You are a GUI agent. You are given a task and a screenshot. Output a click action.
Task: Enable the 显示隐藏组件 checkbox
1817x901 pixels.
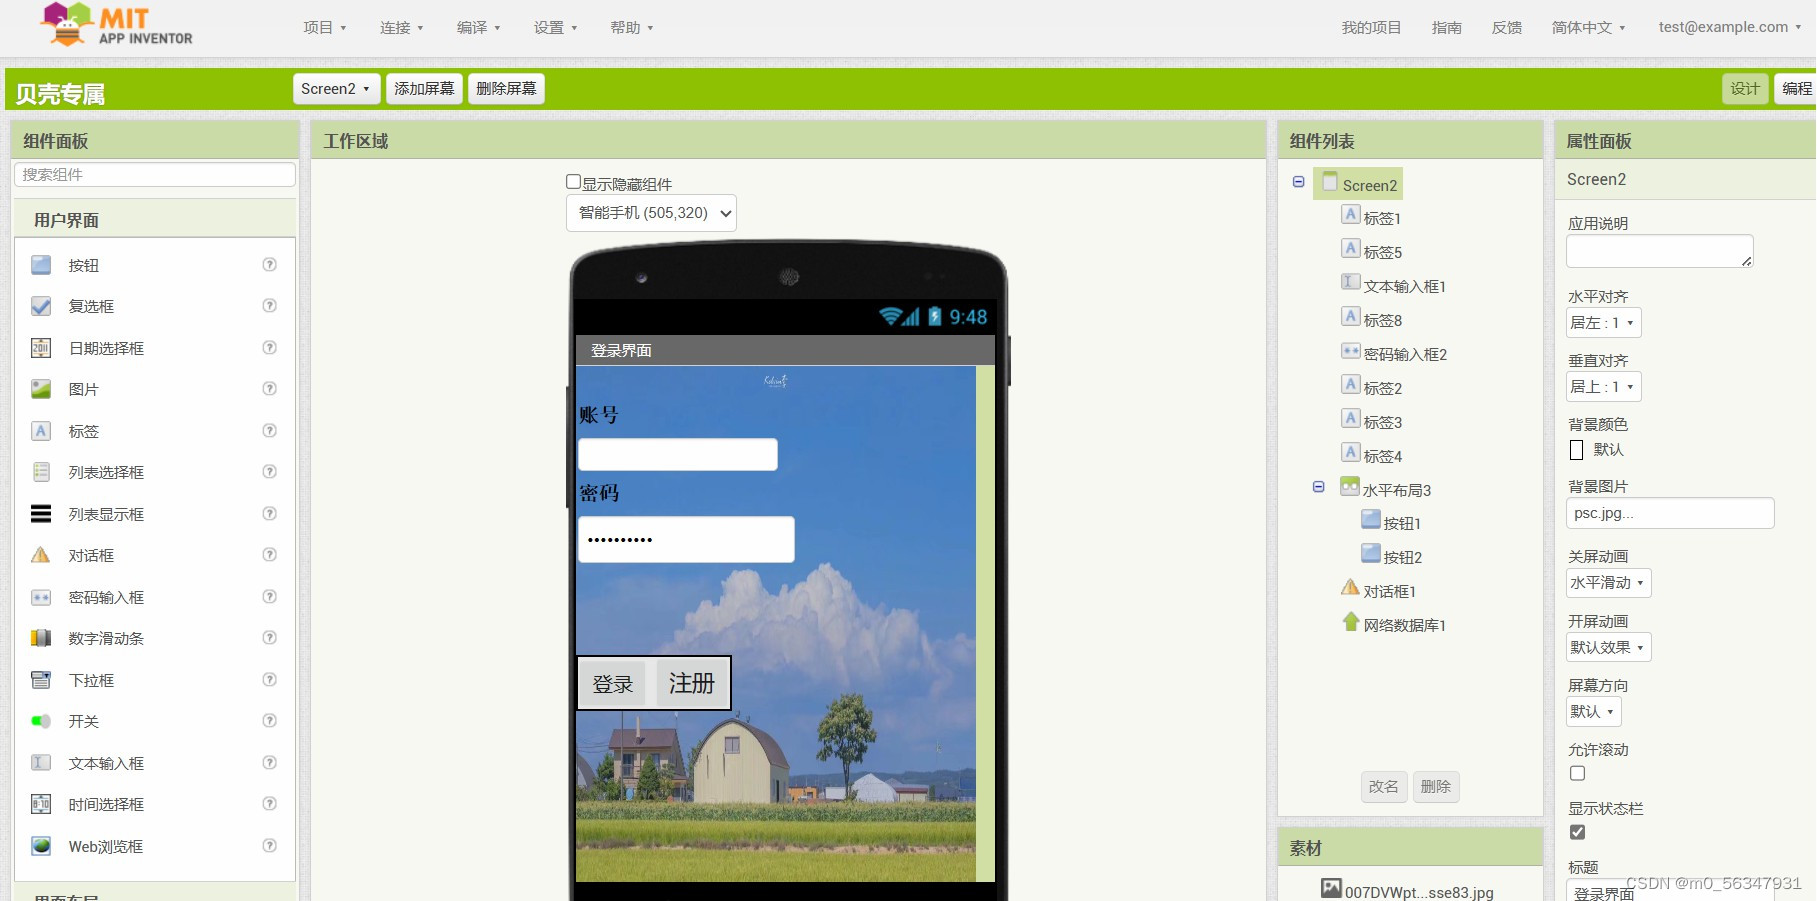(572, 181)
